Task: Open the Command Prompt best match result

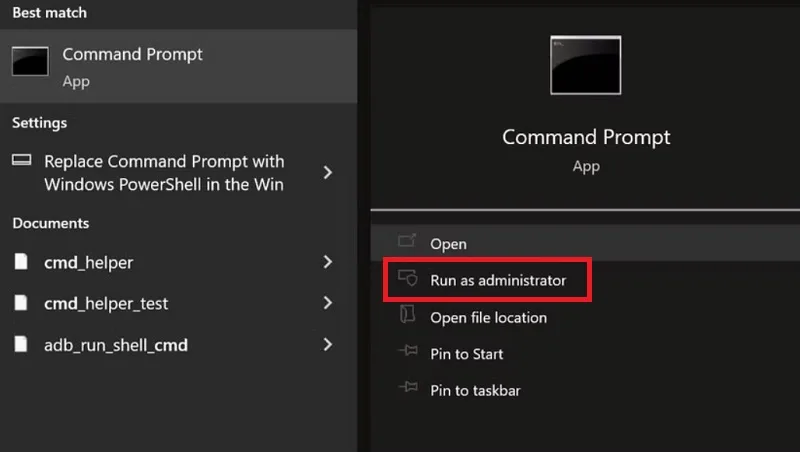Action: coord(179,66)
